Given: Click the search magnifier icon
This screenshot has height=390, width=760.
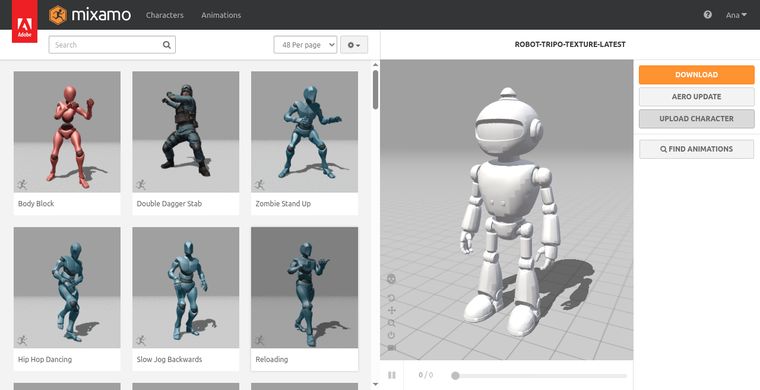Looking at the screenshot, I should coord(167,45).
